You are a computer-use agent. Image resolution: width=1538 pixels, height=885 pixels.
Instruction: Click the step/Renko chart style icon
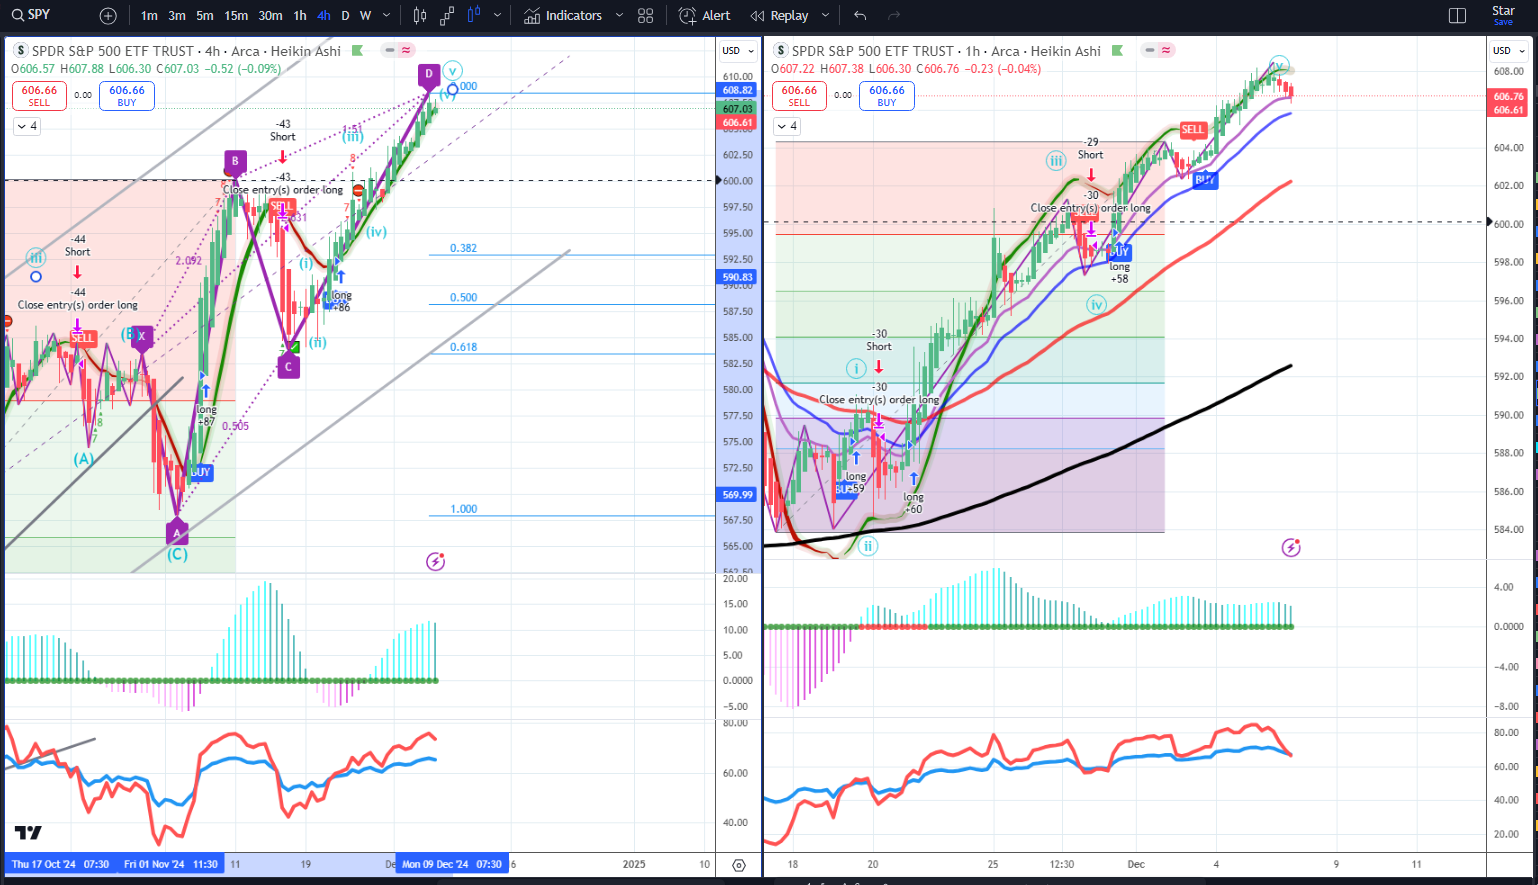tap(447, 16)
